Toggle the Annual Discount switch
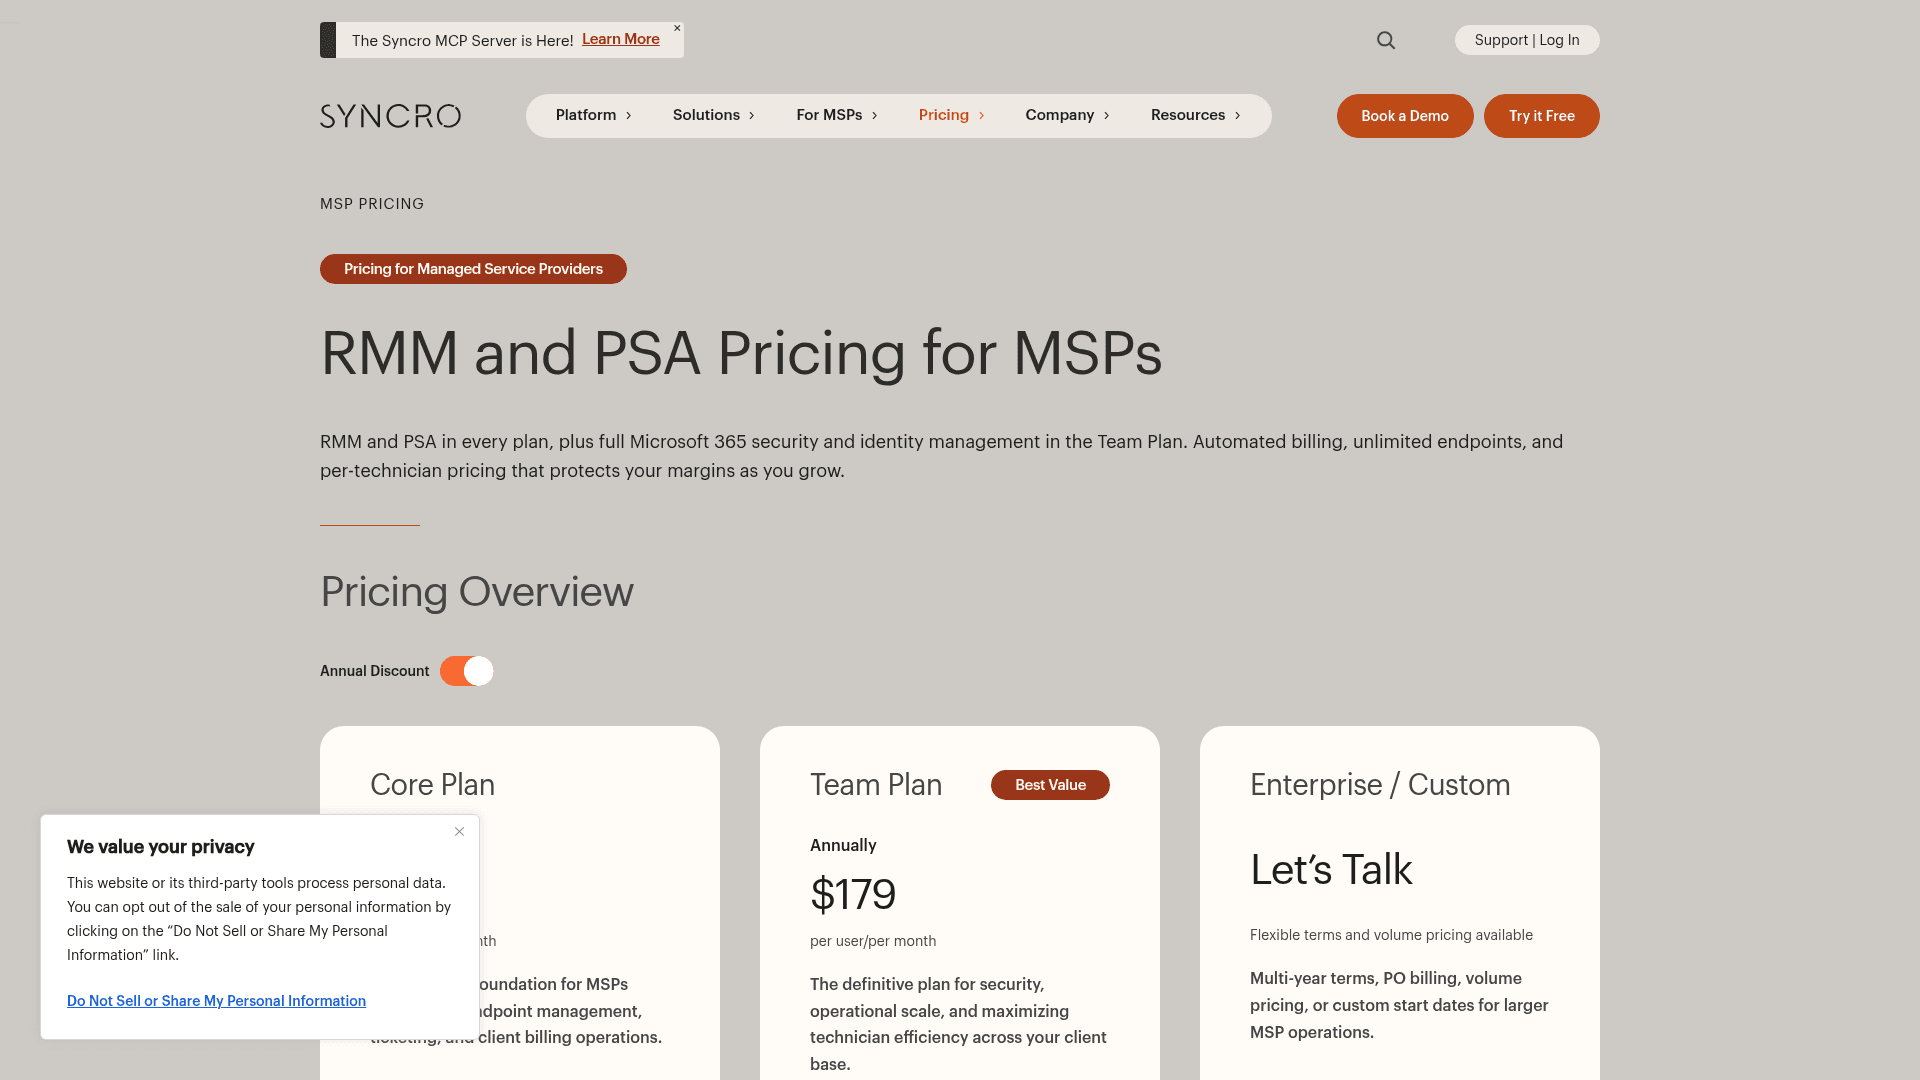1920x1080 pixels. click(x=467, y=671)
